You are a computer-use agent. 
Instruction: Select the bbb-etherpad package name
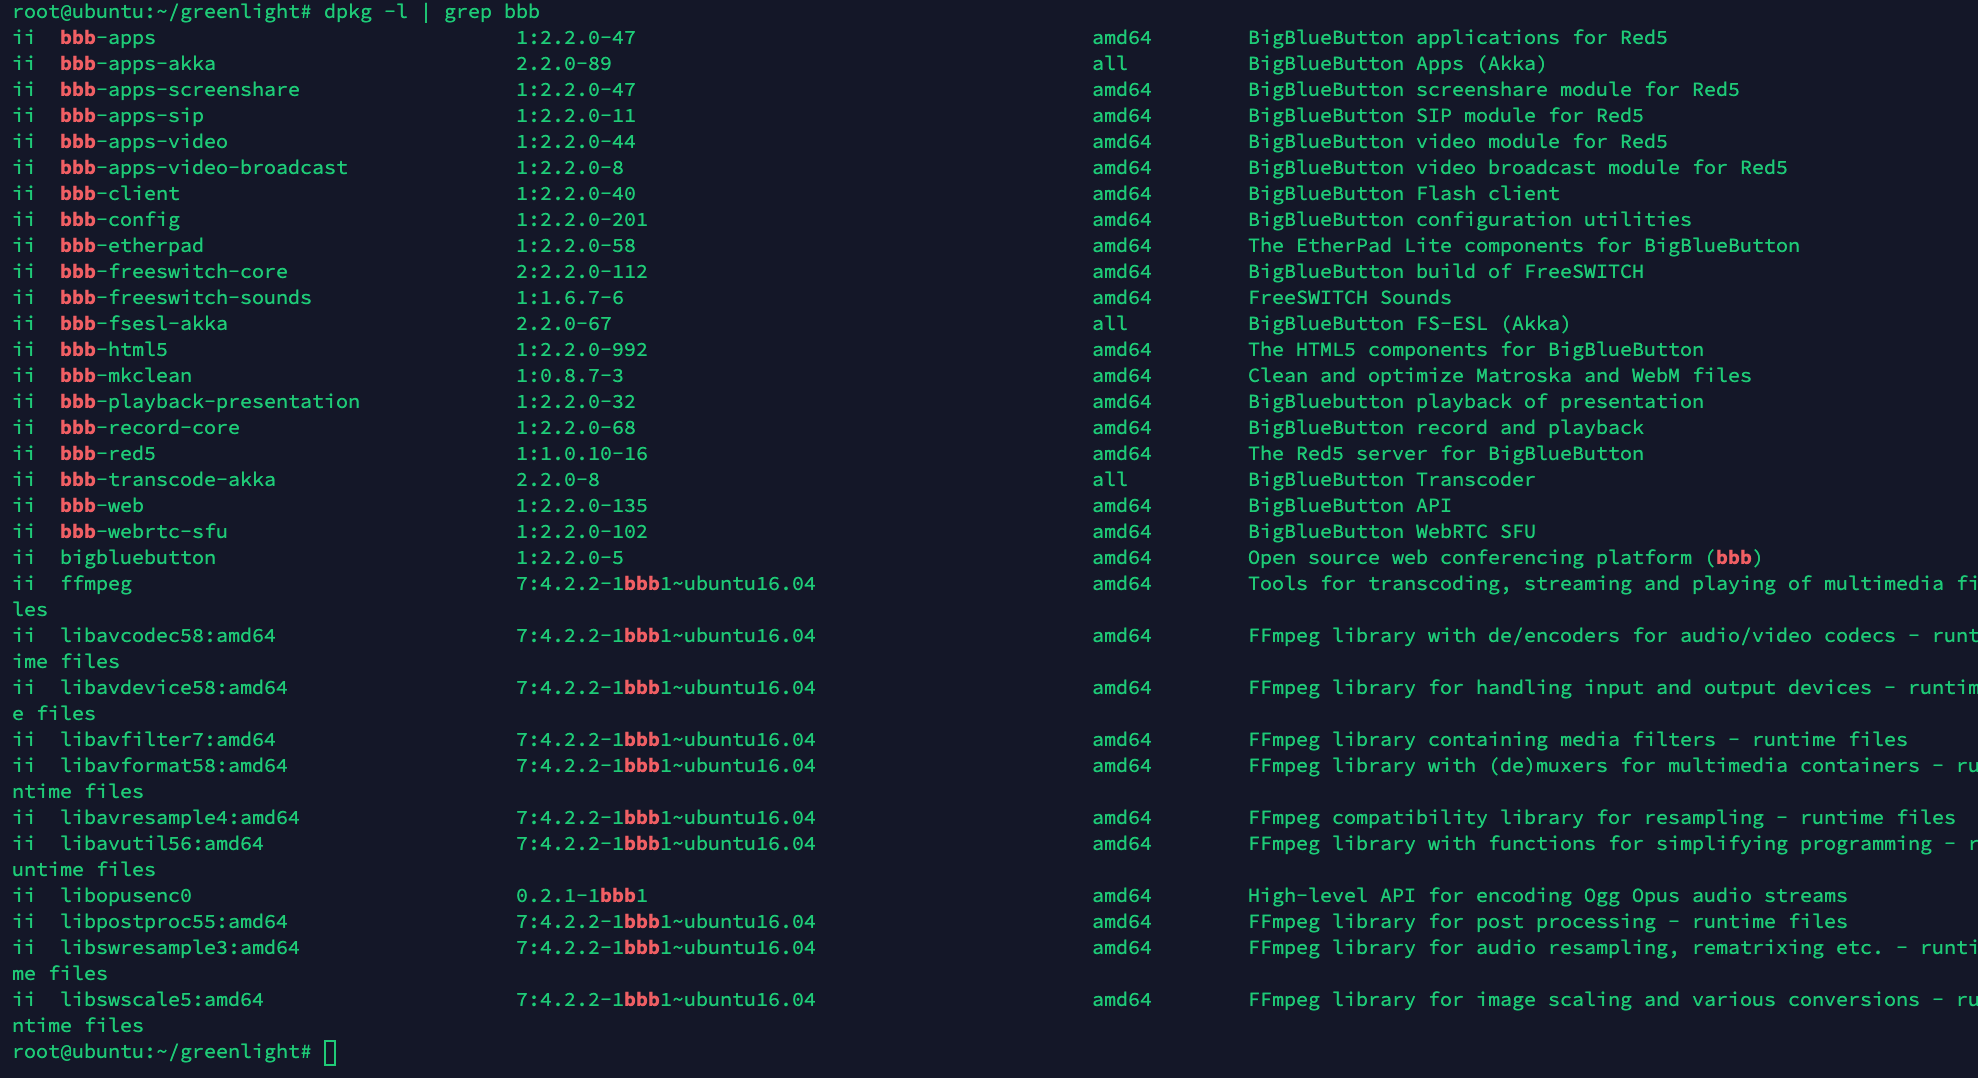(132, 246)
